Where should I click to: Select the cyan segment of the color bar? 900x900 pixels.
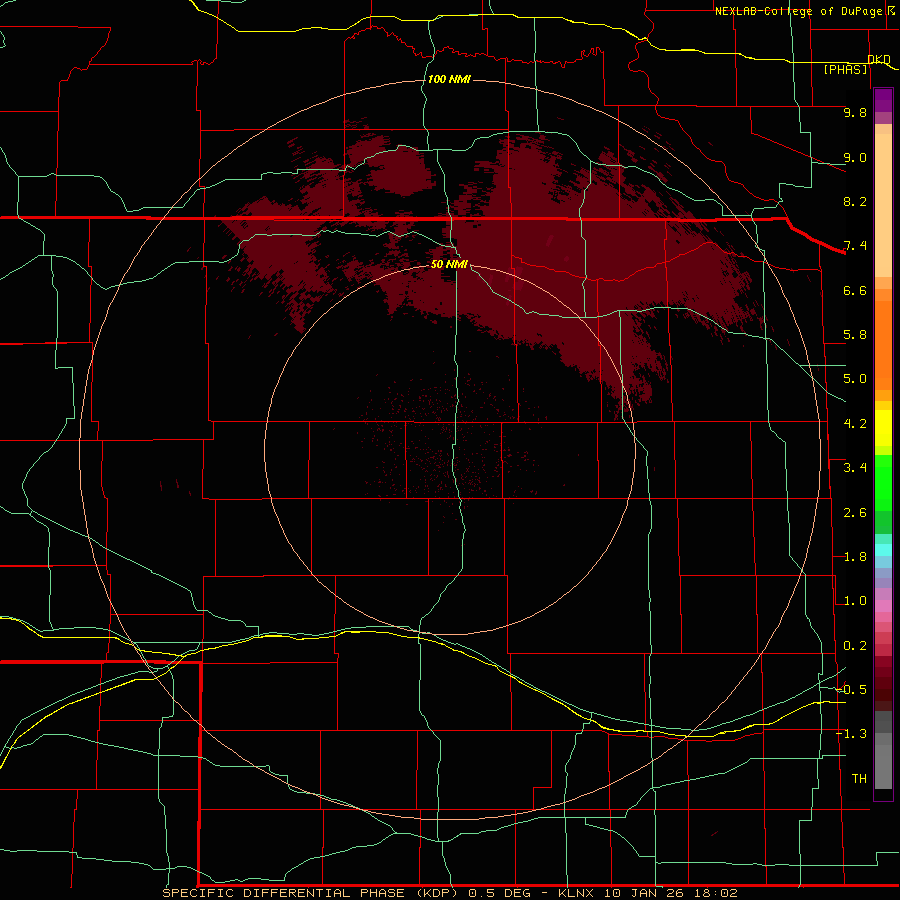[883, 550]
